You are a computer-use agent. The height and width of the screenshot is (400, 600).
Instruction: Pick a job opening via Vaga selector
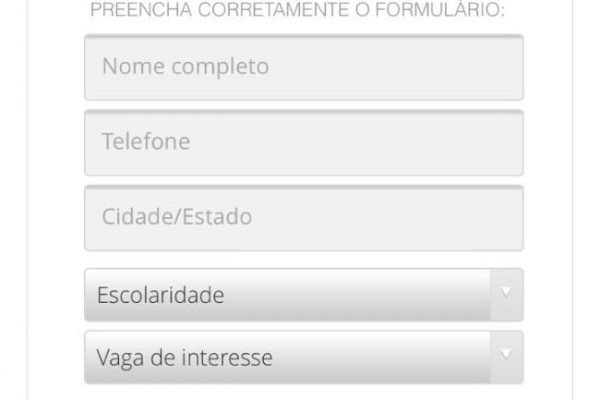[303, 357]
